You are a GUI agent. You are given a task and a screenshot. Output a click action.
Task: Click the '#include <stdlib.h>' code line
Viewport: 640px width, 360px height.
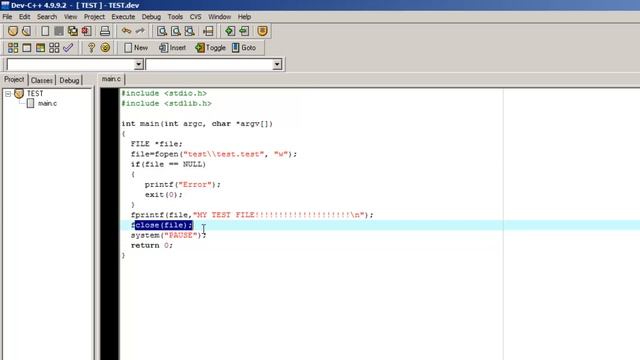[x=166, y=104]
